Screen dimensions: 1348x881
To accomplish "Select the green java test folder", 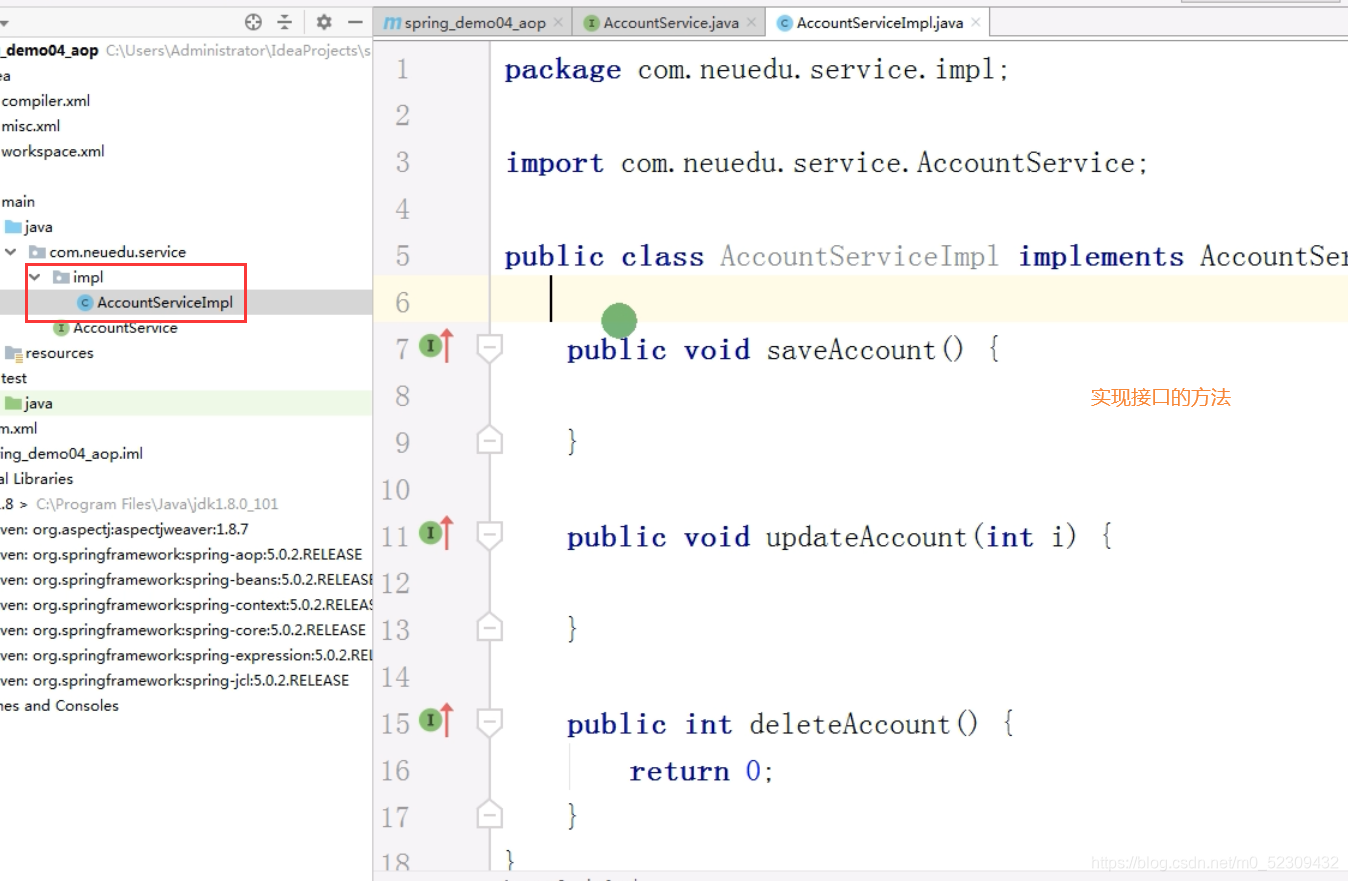I will (39, 403).
